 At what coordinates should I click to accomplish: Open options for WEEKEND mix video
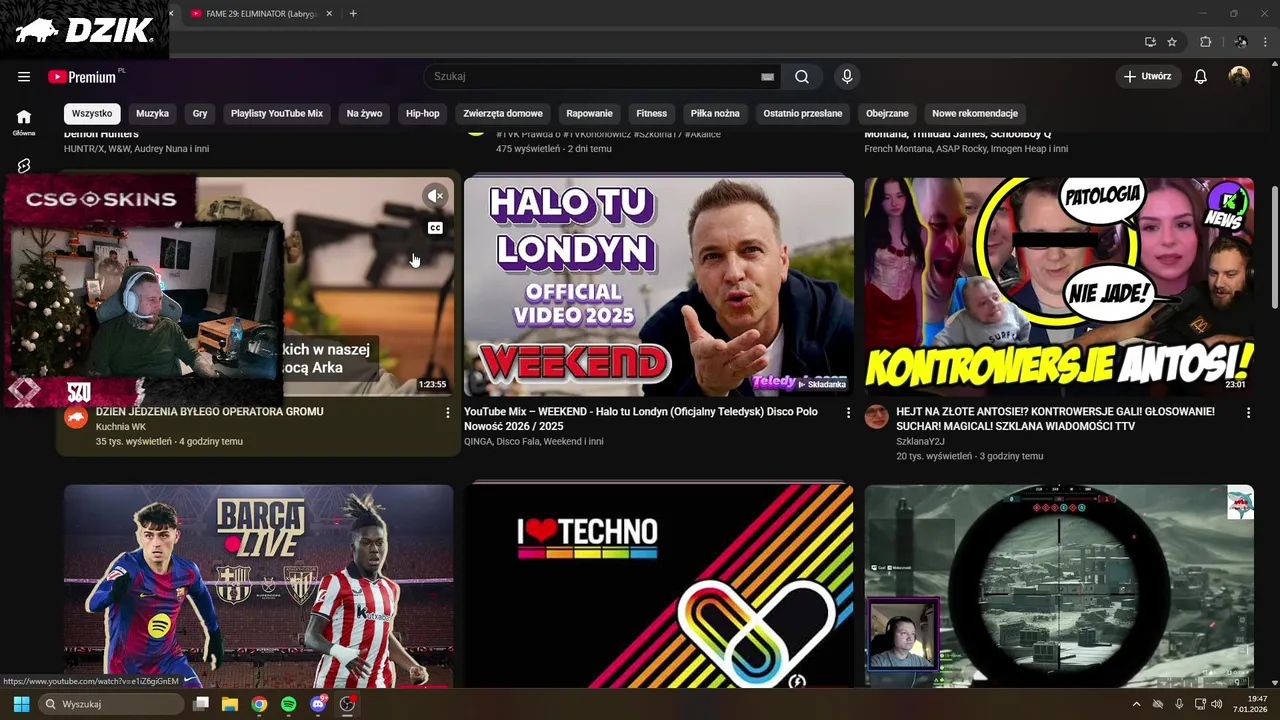click(x=848, y=413)
